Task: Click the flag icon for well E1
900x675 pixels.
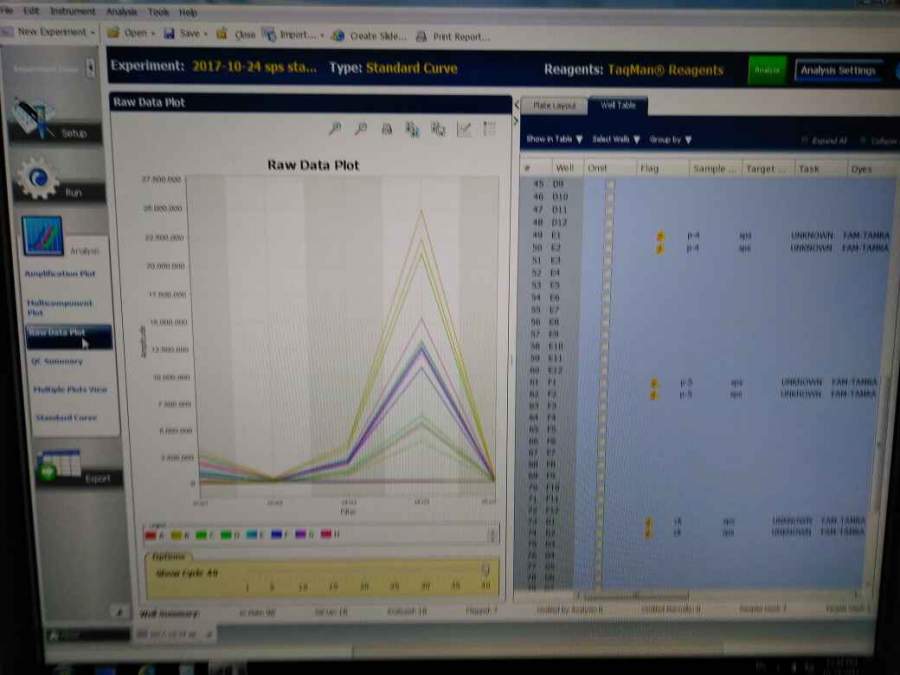Action: point(661,236)
